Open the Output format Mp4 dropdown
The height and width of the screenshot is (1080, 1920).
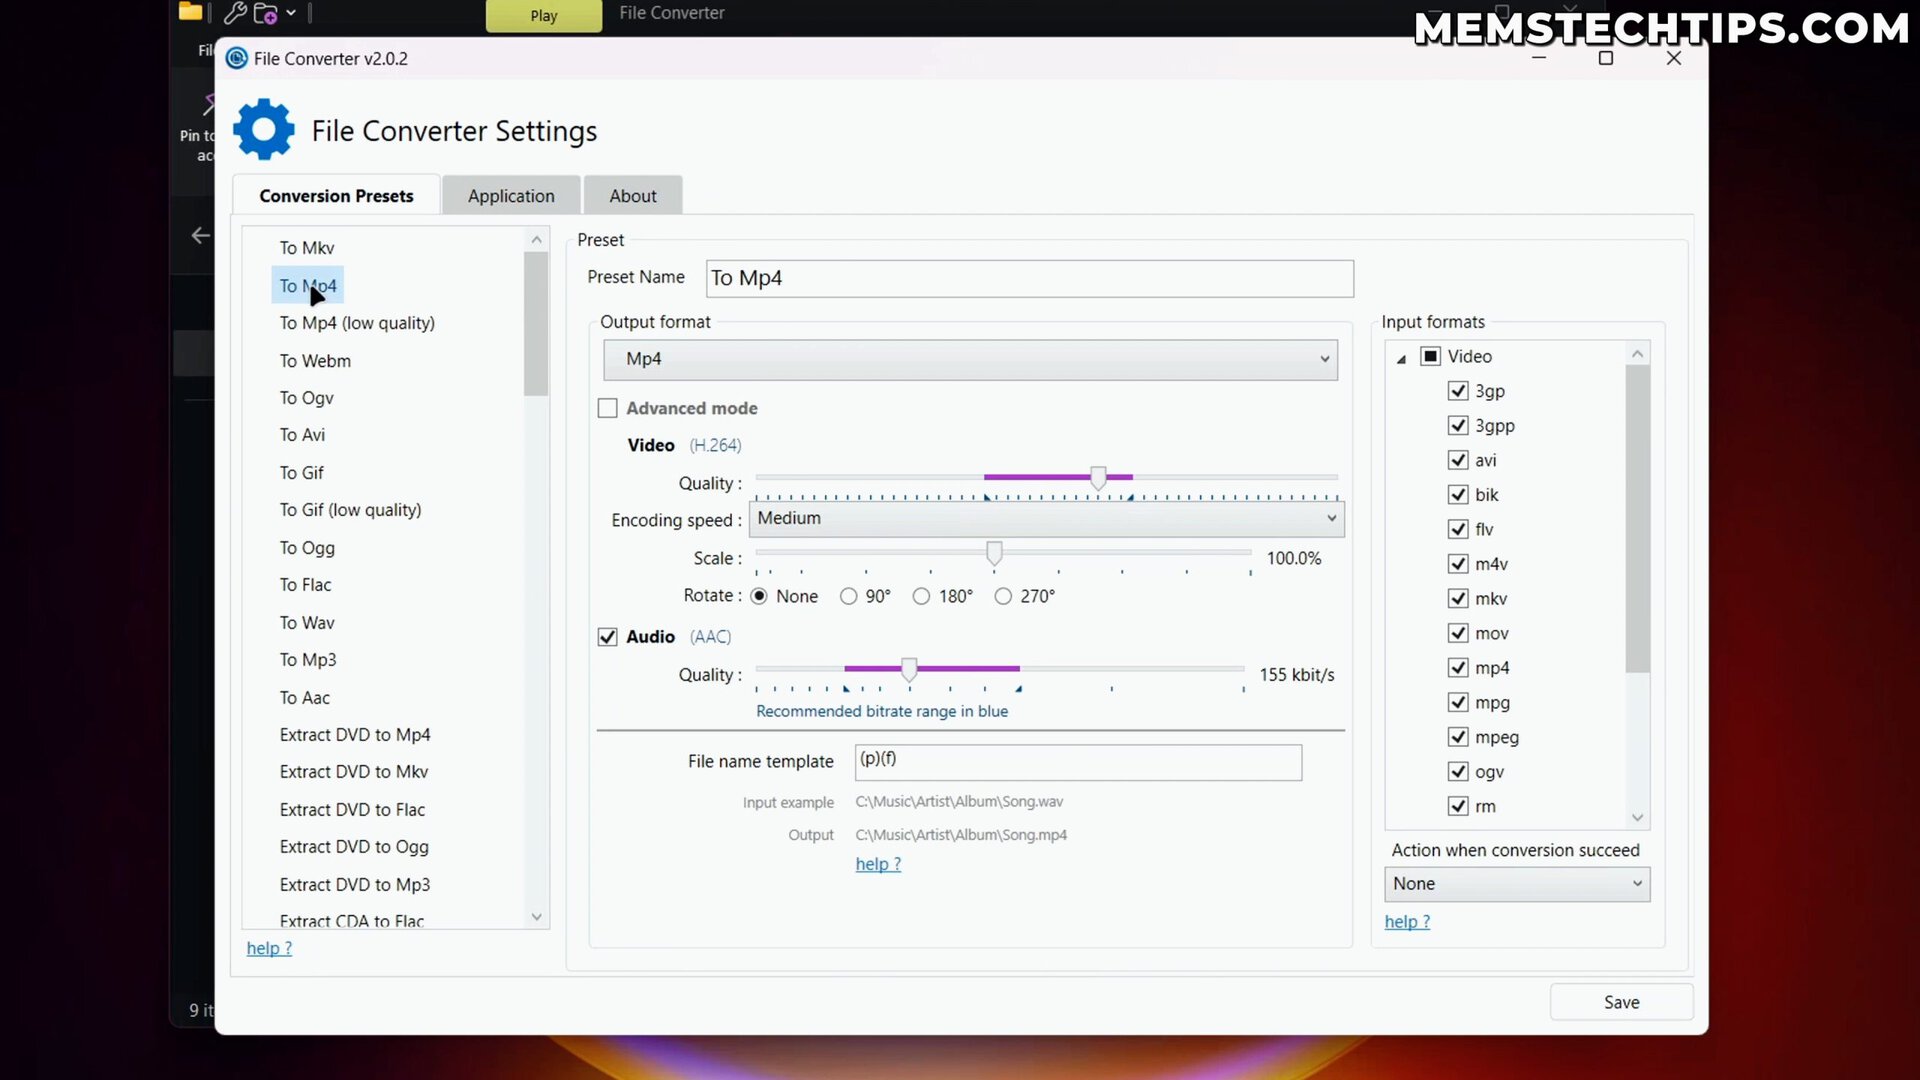970,359
